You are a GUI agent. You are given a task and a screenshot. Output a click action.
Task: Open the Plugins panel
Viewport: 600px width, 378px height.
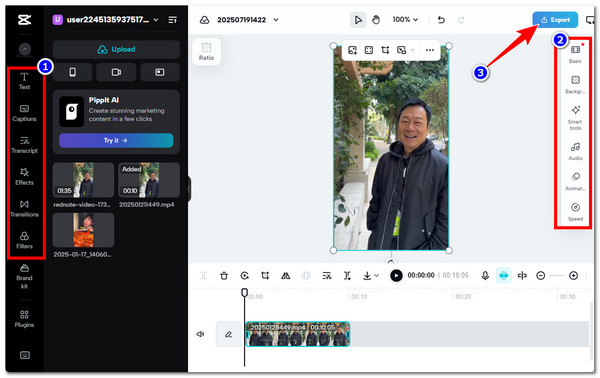coord(24,319)
